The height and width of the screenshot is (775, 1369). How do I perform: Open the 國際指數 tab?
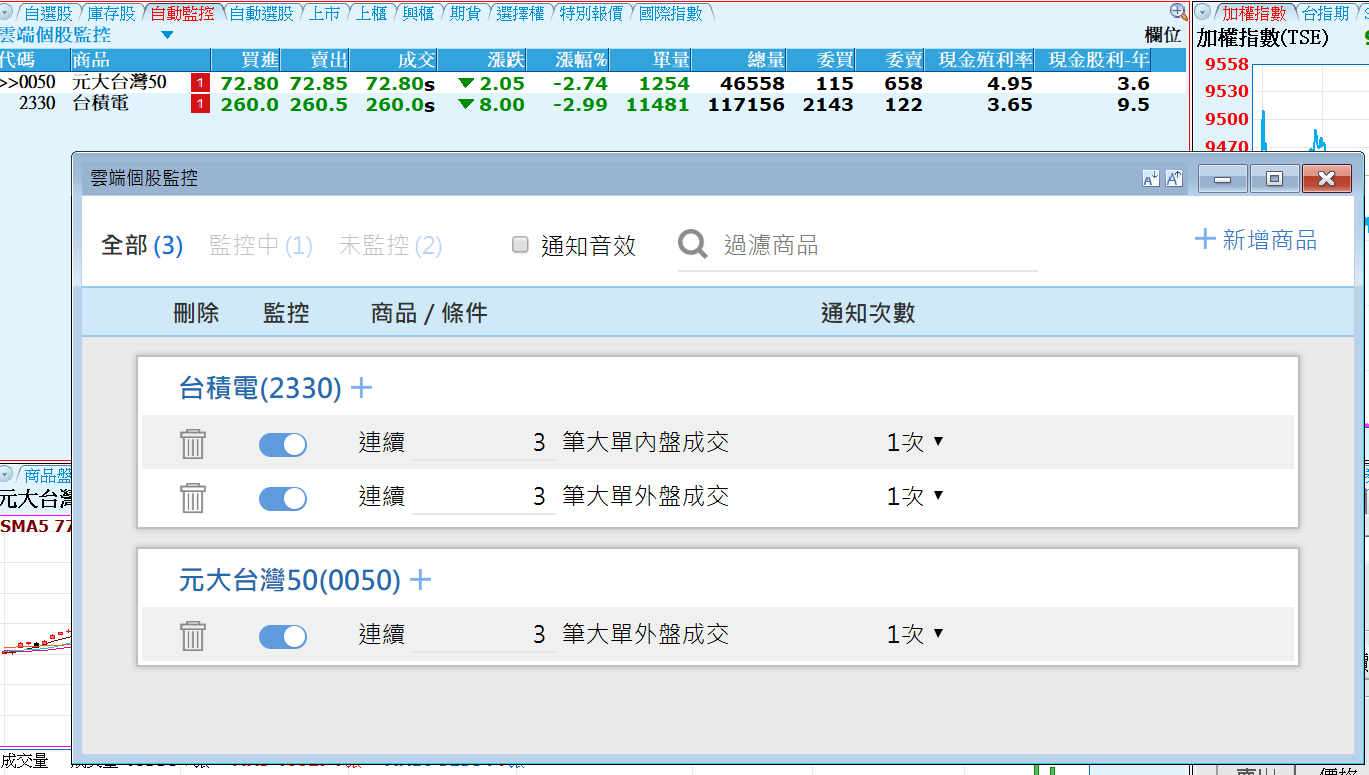pos(670,13)
